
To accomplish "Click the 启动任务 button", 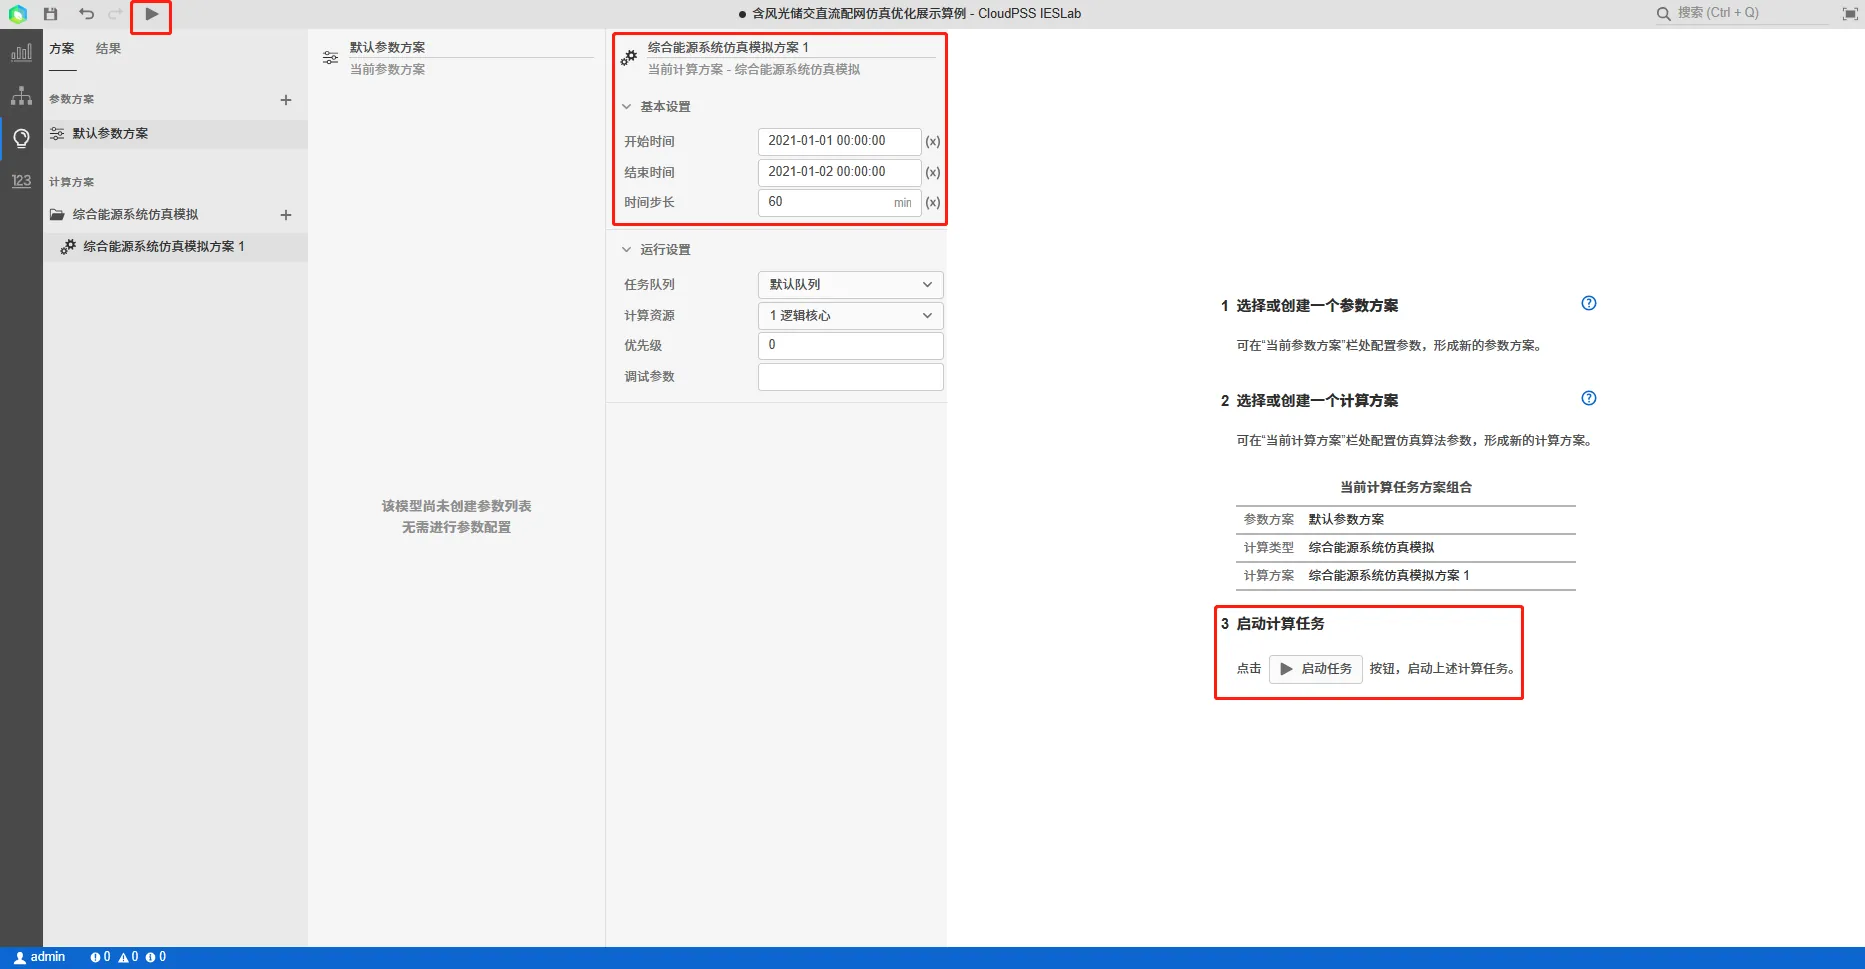I will tap(1315, 669).
